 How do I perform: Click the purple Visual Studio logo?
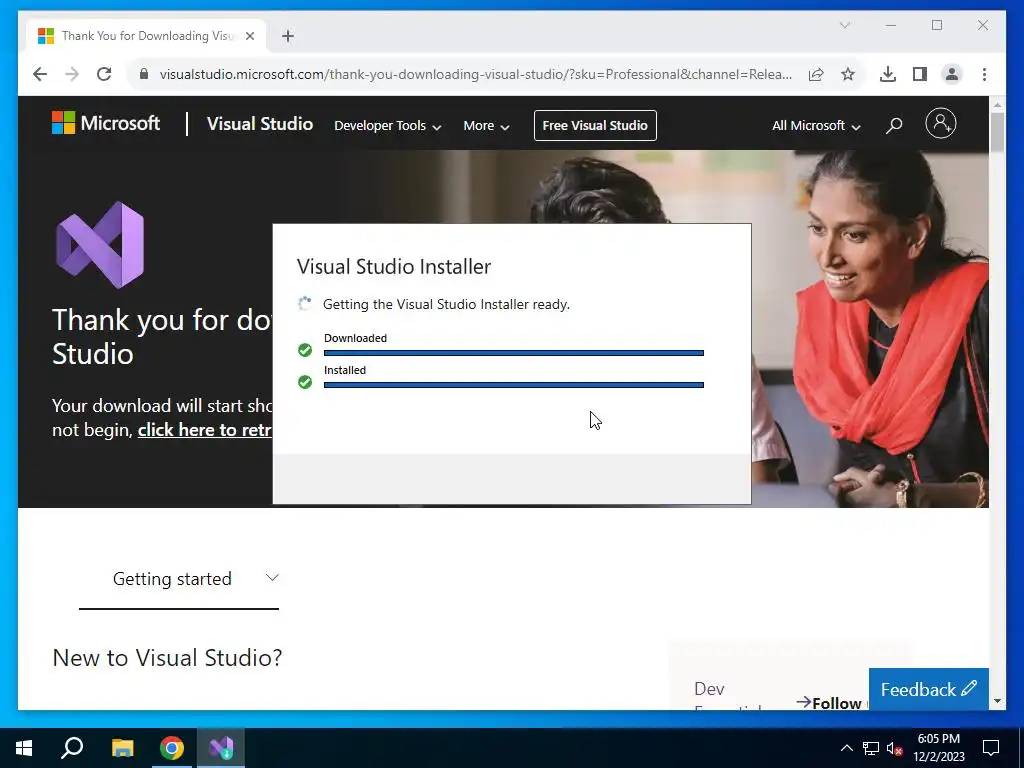pos(100,245)
